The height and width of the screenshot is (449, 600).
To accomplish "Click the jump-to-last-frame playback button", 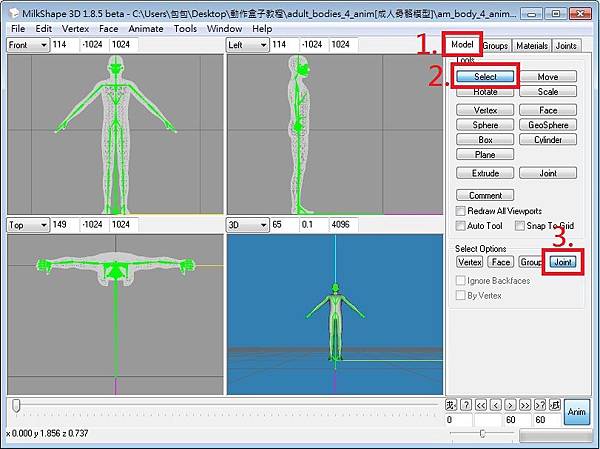I will (x=555, y=405).
